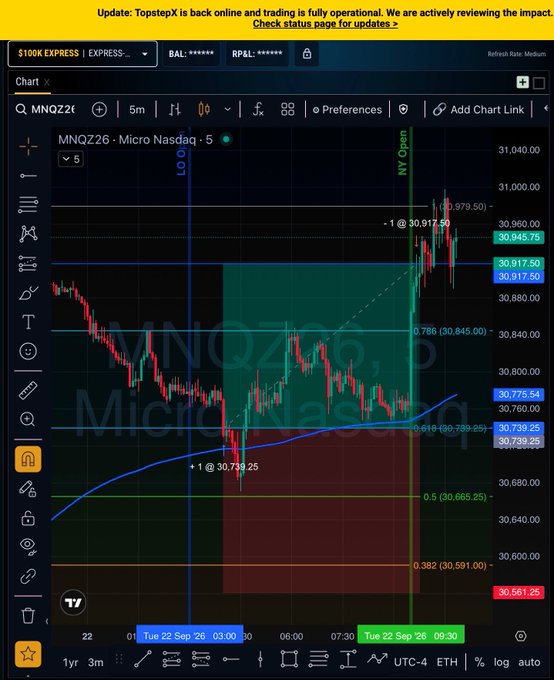The width and height of the screenshot is (554, 680).
Task: Open the $100K EXPRESS account dropdown
Action: (82, 54)
